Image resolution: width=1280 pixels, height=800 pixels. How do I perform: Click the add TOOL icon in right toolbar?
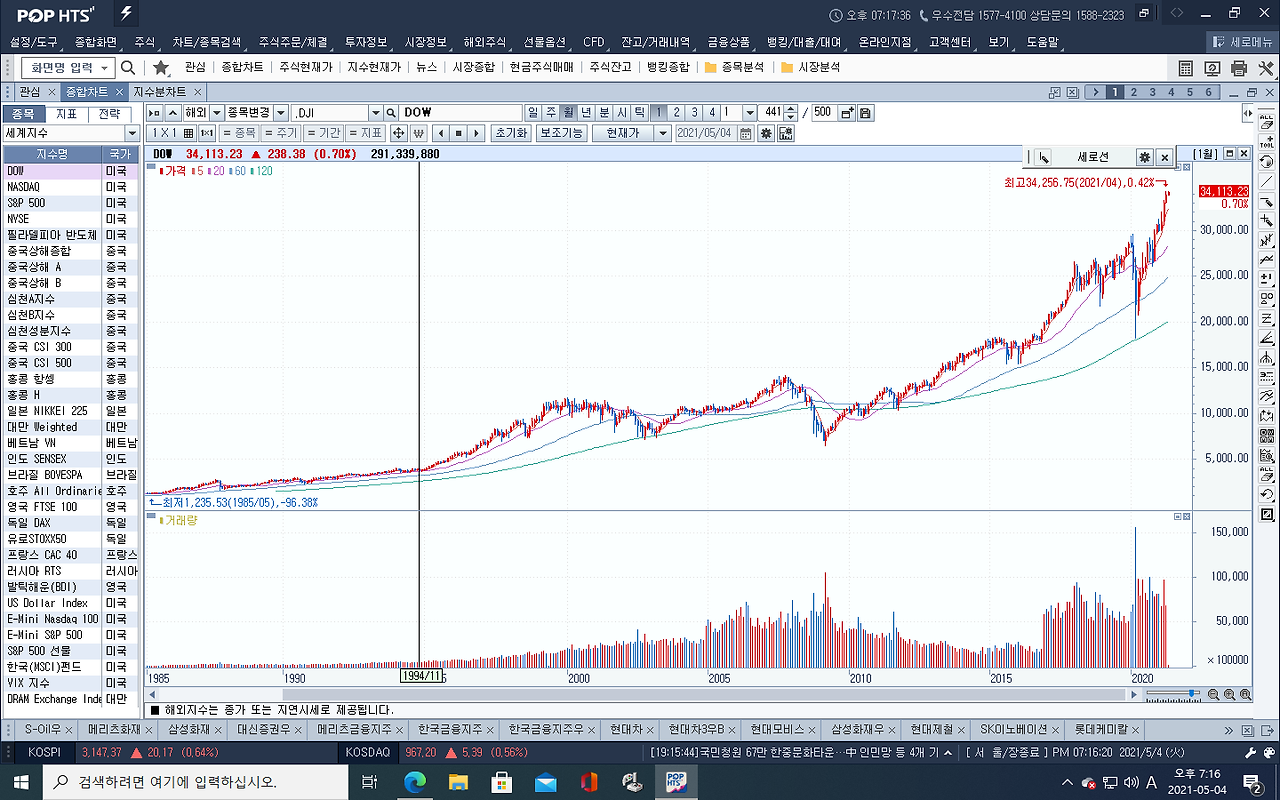pyautogui.click(x=1267, y=141)
